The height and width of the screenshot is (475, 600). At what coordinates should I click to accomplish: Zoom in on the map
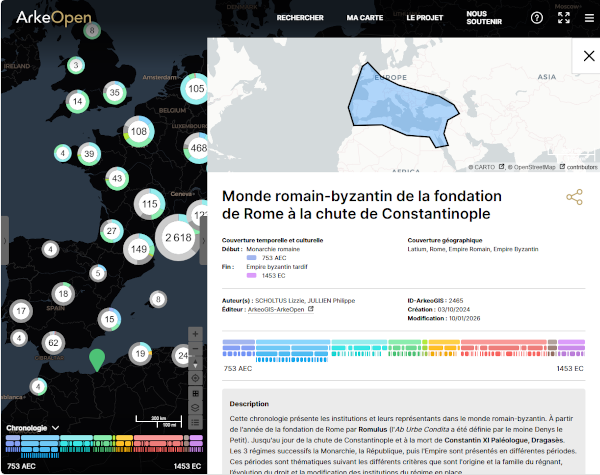[195, 334]
